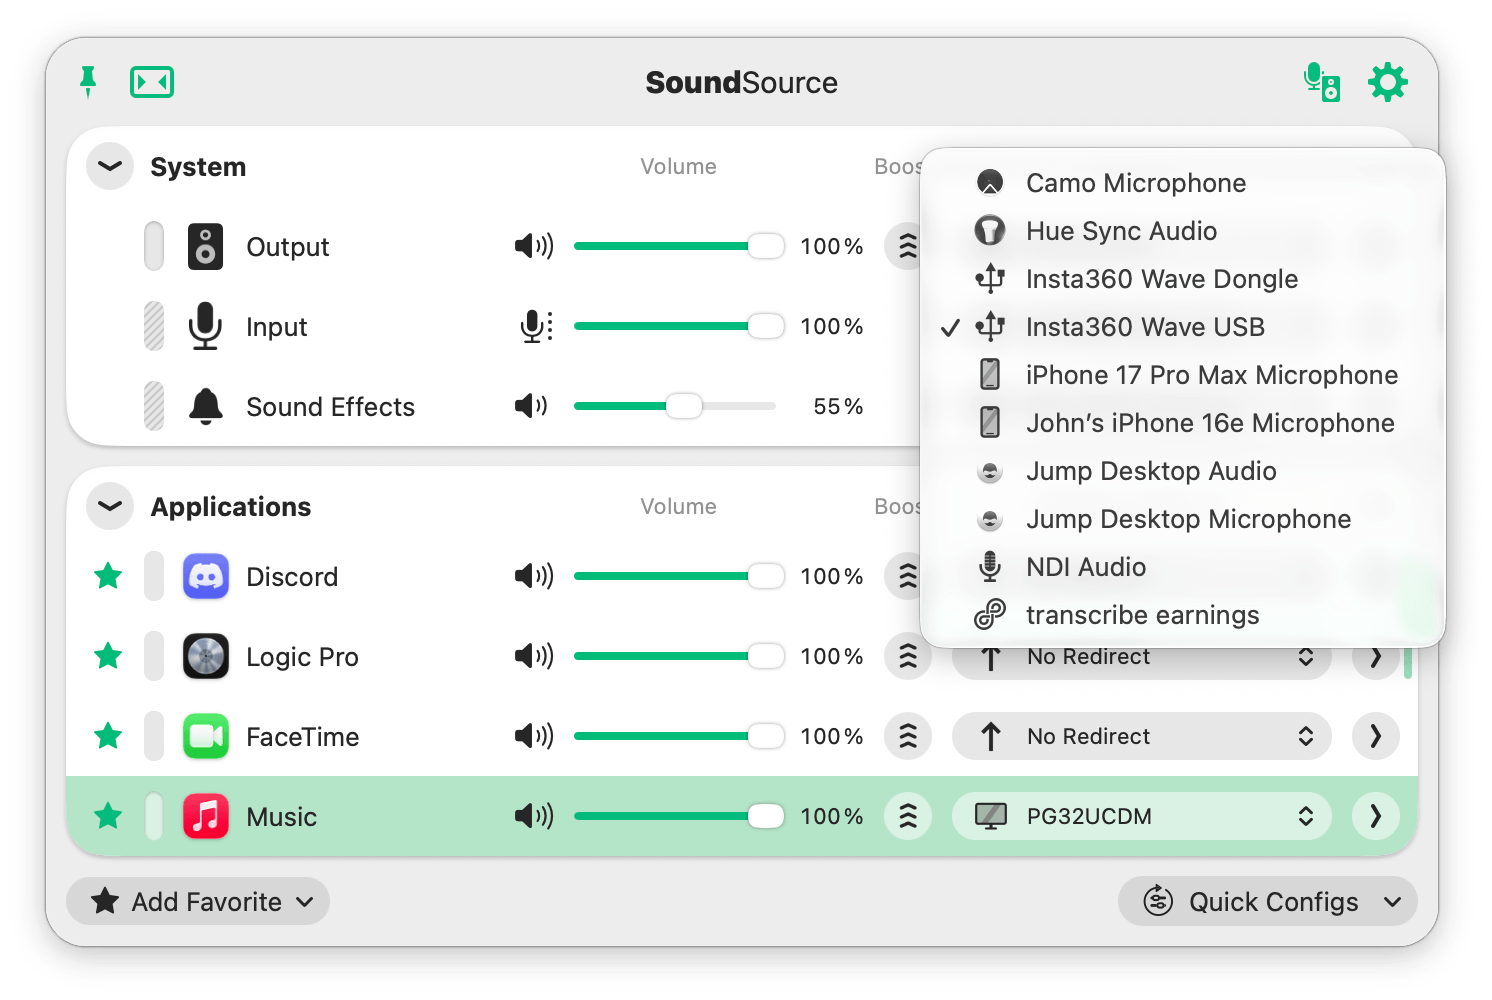Viewport: 1492px width, 1000px height.
Task: Unfavorite Logic Pro with its star
Action: 108,656
